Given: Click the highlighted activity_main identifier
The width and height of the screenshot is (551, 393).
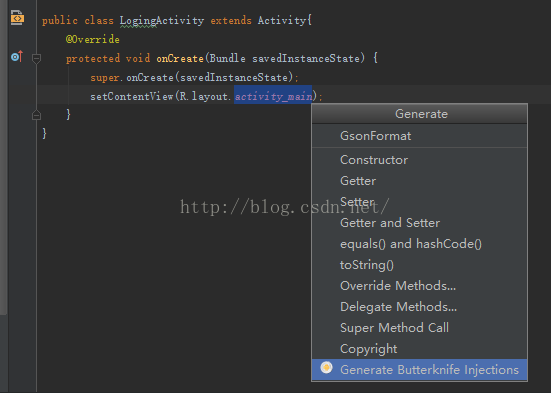Looking at the screenshot, I should [273, 96].
